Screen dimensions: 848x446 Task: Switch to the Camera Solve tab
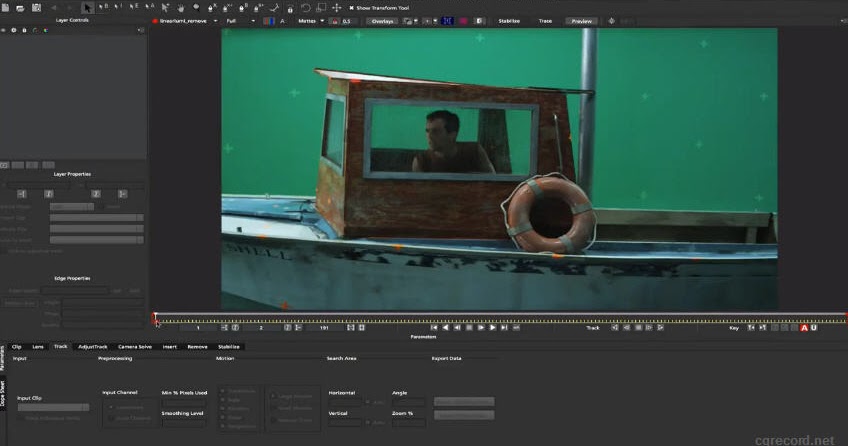[x=135, y=347]
